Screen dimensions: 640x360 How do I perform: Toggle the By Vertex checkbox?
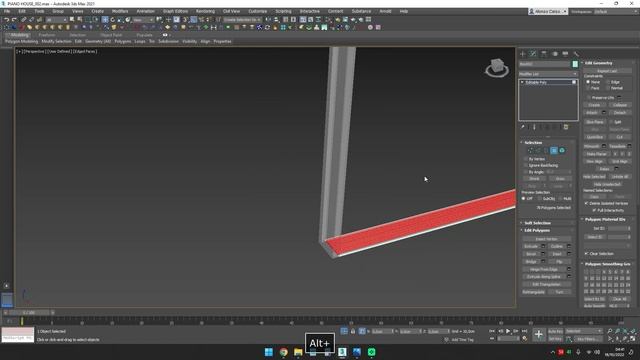tap(526, 159)
